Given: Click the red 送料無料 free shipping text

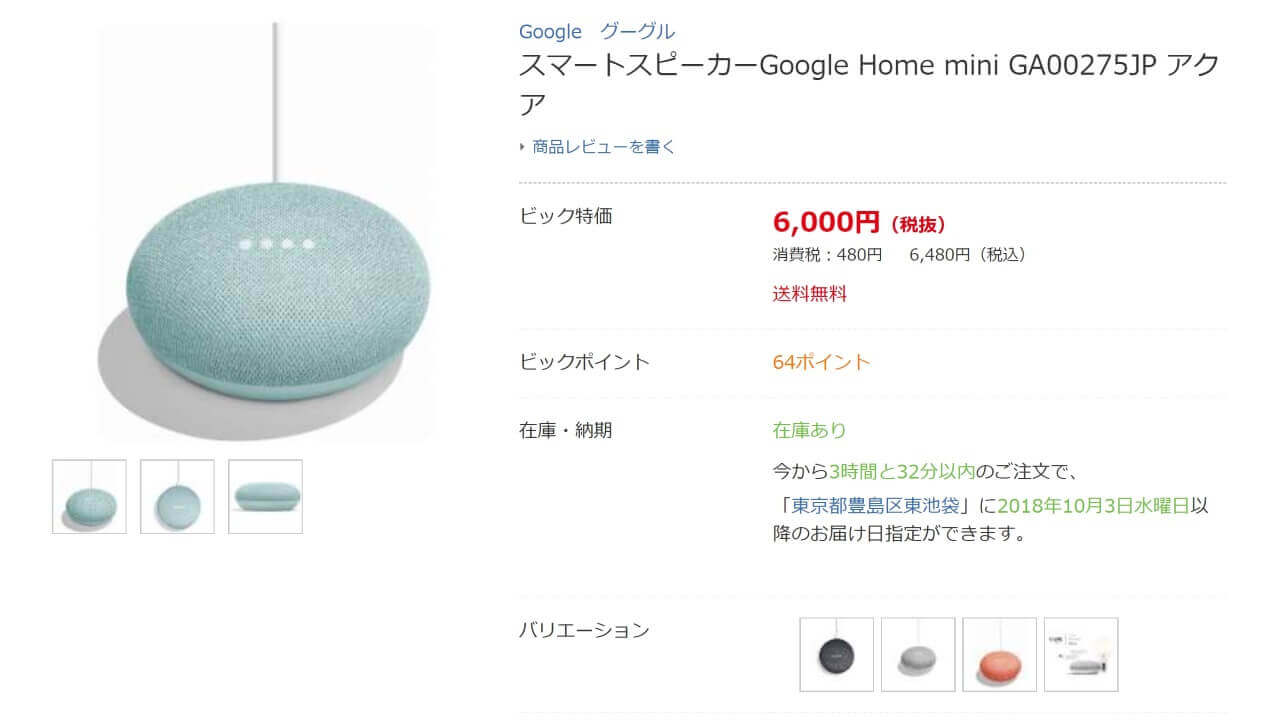Looking at the screenshot, I should pyautogui.click(x=809, y=294).
